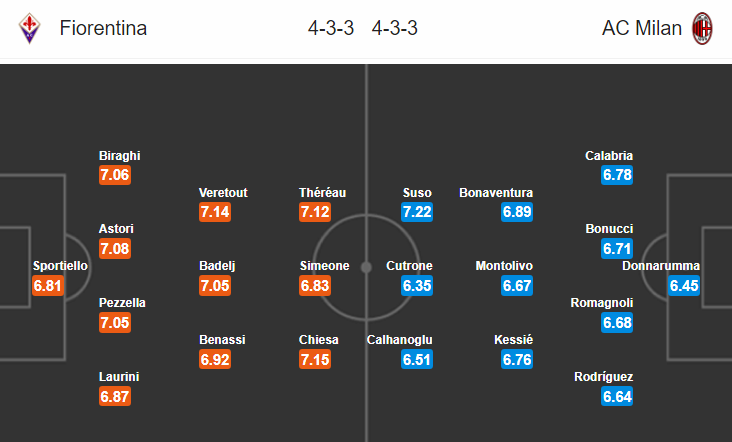
Task: Click Veretout's 7.14 rating badge
Action: coord(215,212)
